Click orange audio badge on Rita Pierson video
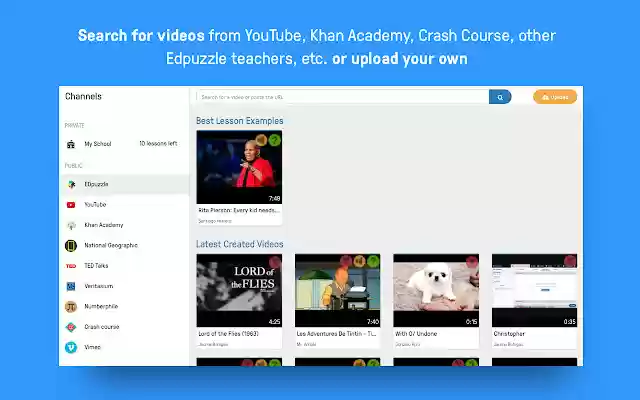640x400 pixels. tap(261, 140)
